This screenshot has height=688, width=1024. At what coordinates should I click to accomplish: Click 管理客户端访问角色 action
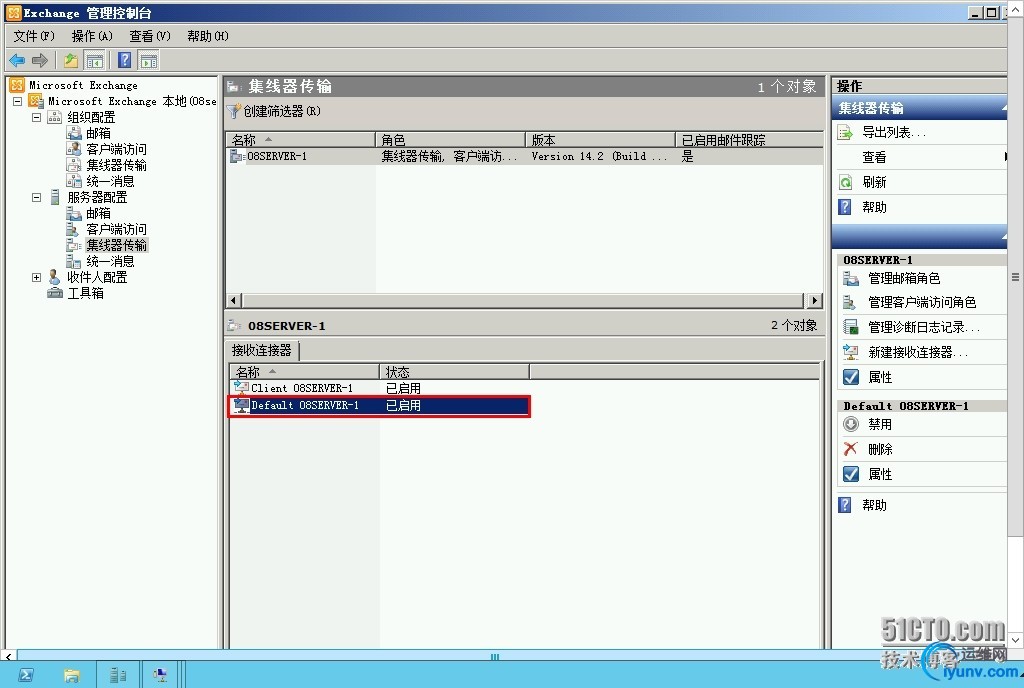[x=921, y=302]
